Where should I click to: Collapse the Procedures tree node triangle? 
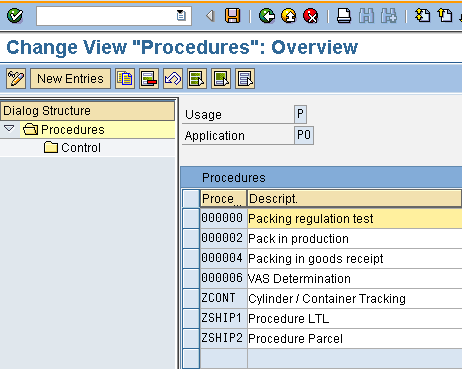(9, 128)
